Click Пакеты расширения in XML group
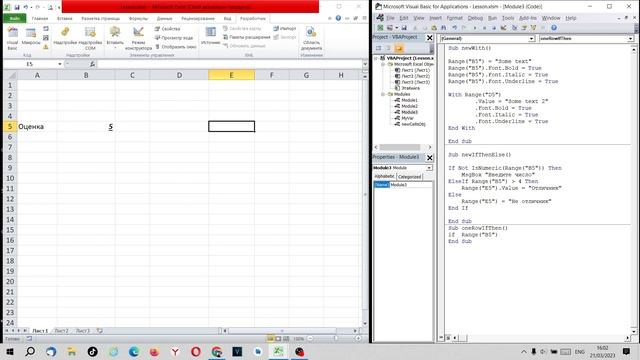The image size is (640, 360). 247,37
